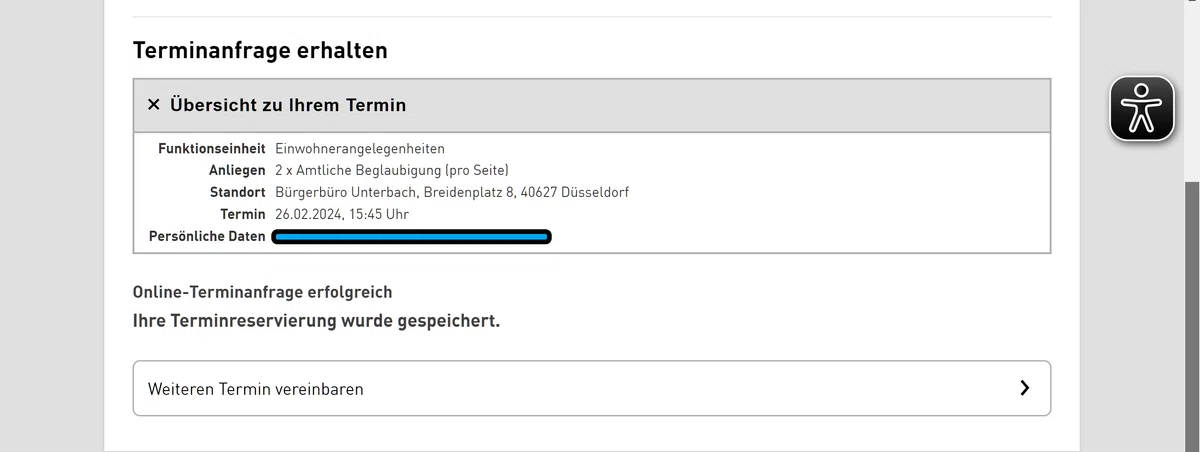Click the 'Terminanfrage erhalten' heading
The image size is (1200, 452).
pyautogui.click(x=260, y=49)
